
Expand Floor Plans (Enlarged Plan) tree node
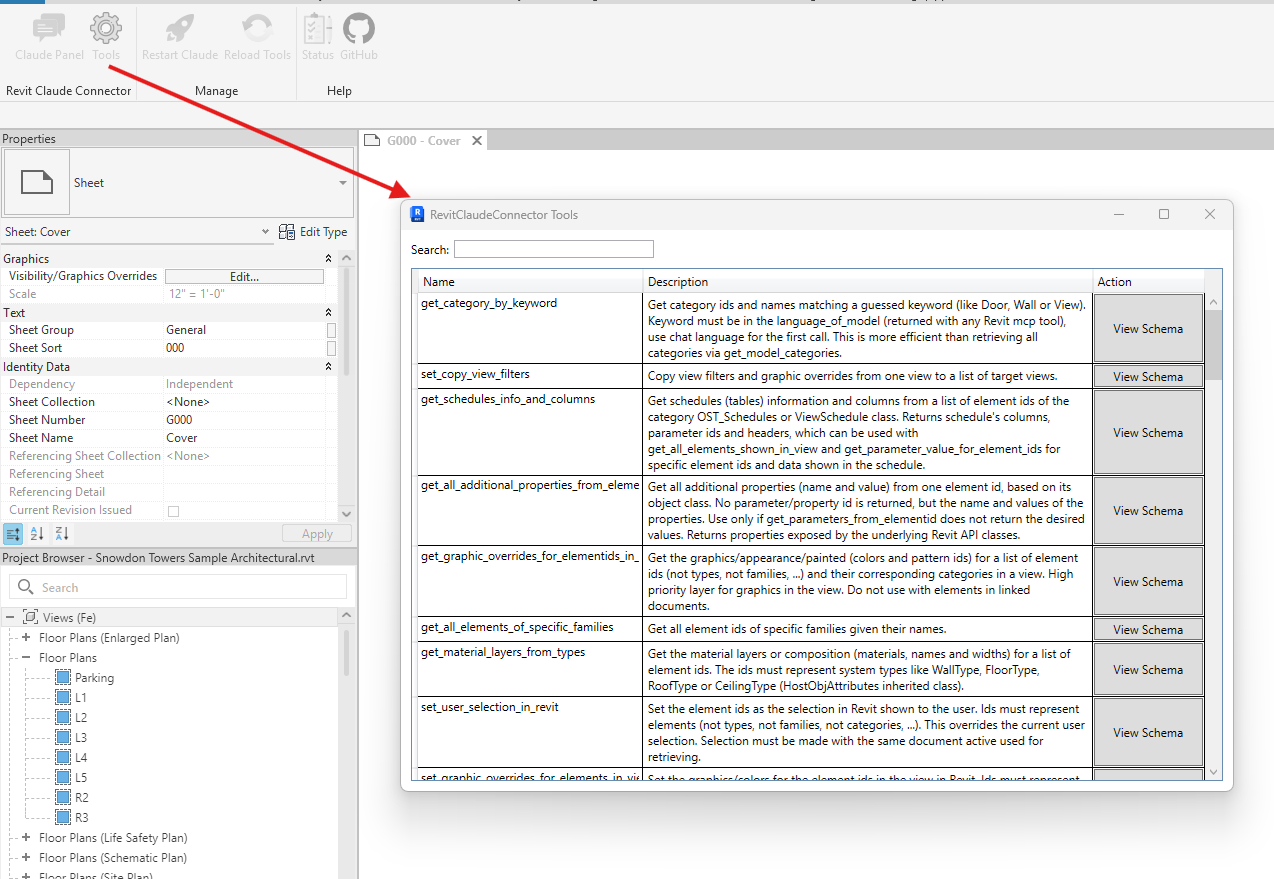point(26,638)
